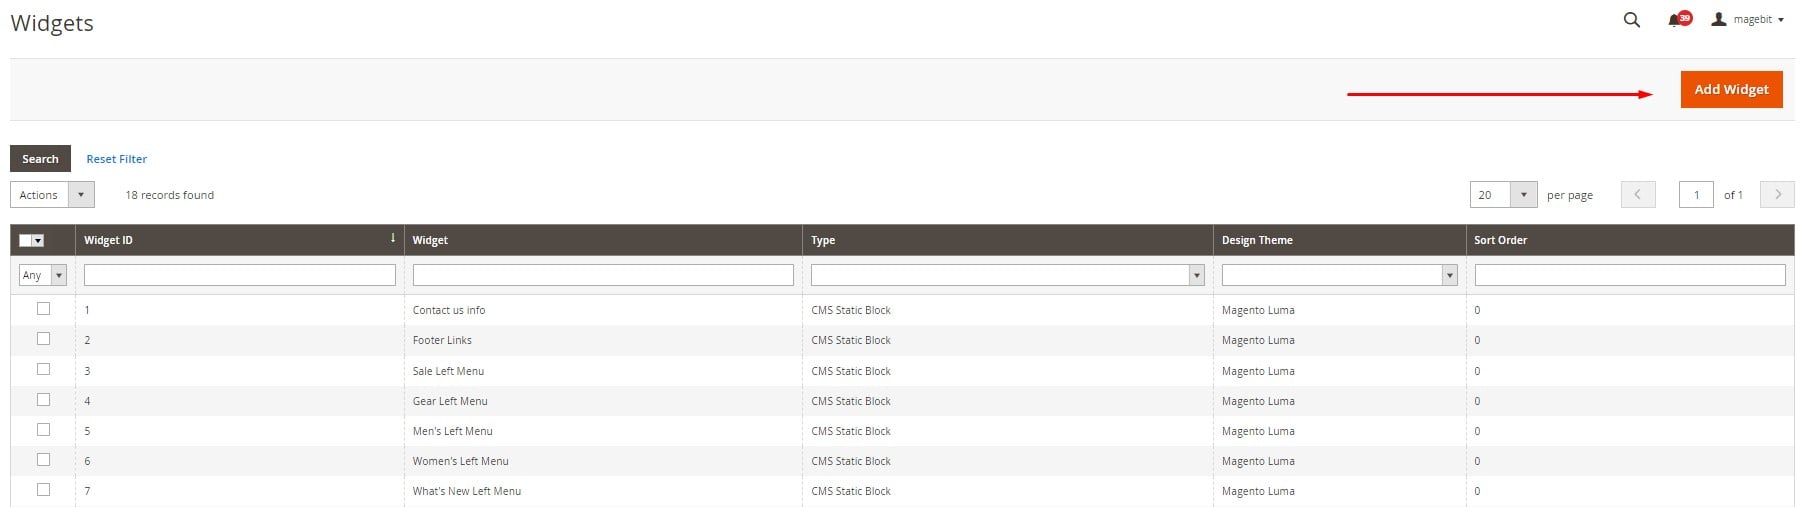The width and height of the screenshot is (1809, 507).
Task: Open notifications bell with 39 badge
Action: 1679,19
